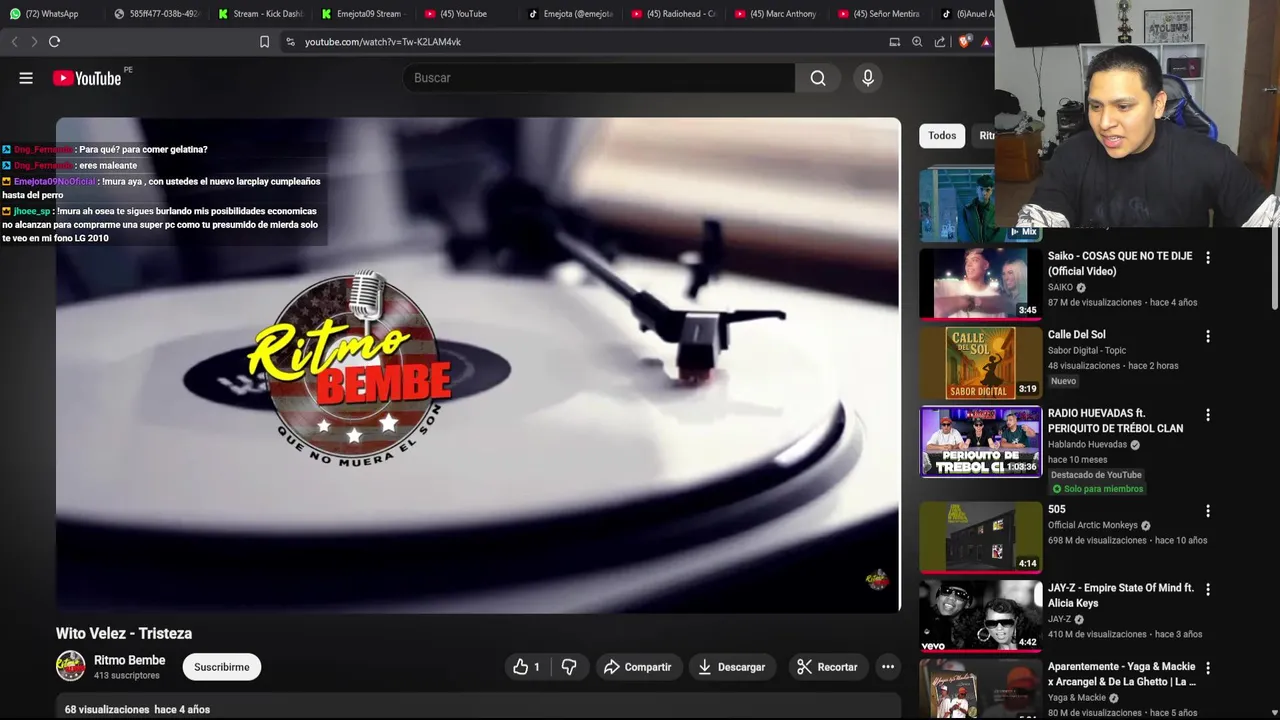Image resolution: width=1280 pixels, height=720 pixels.
Task: Click the search magnifier button
Action: pyautogui.click(x=818, y=78)
